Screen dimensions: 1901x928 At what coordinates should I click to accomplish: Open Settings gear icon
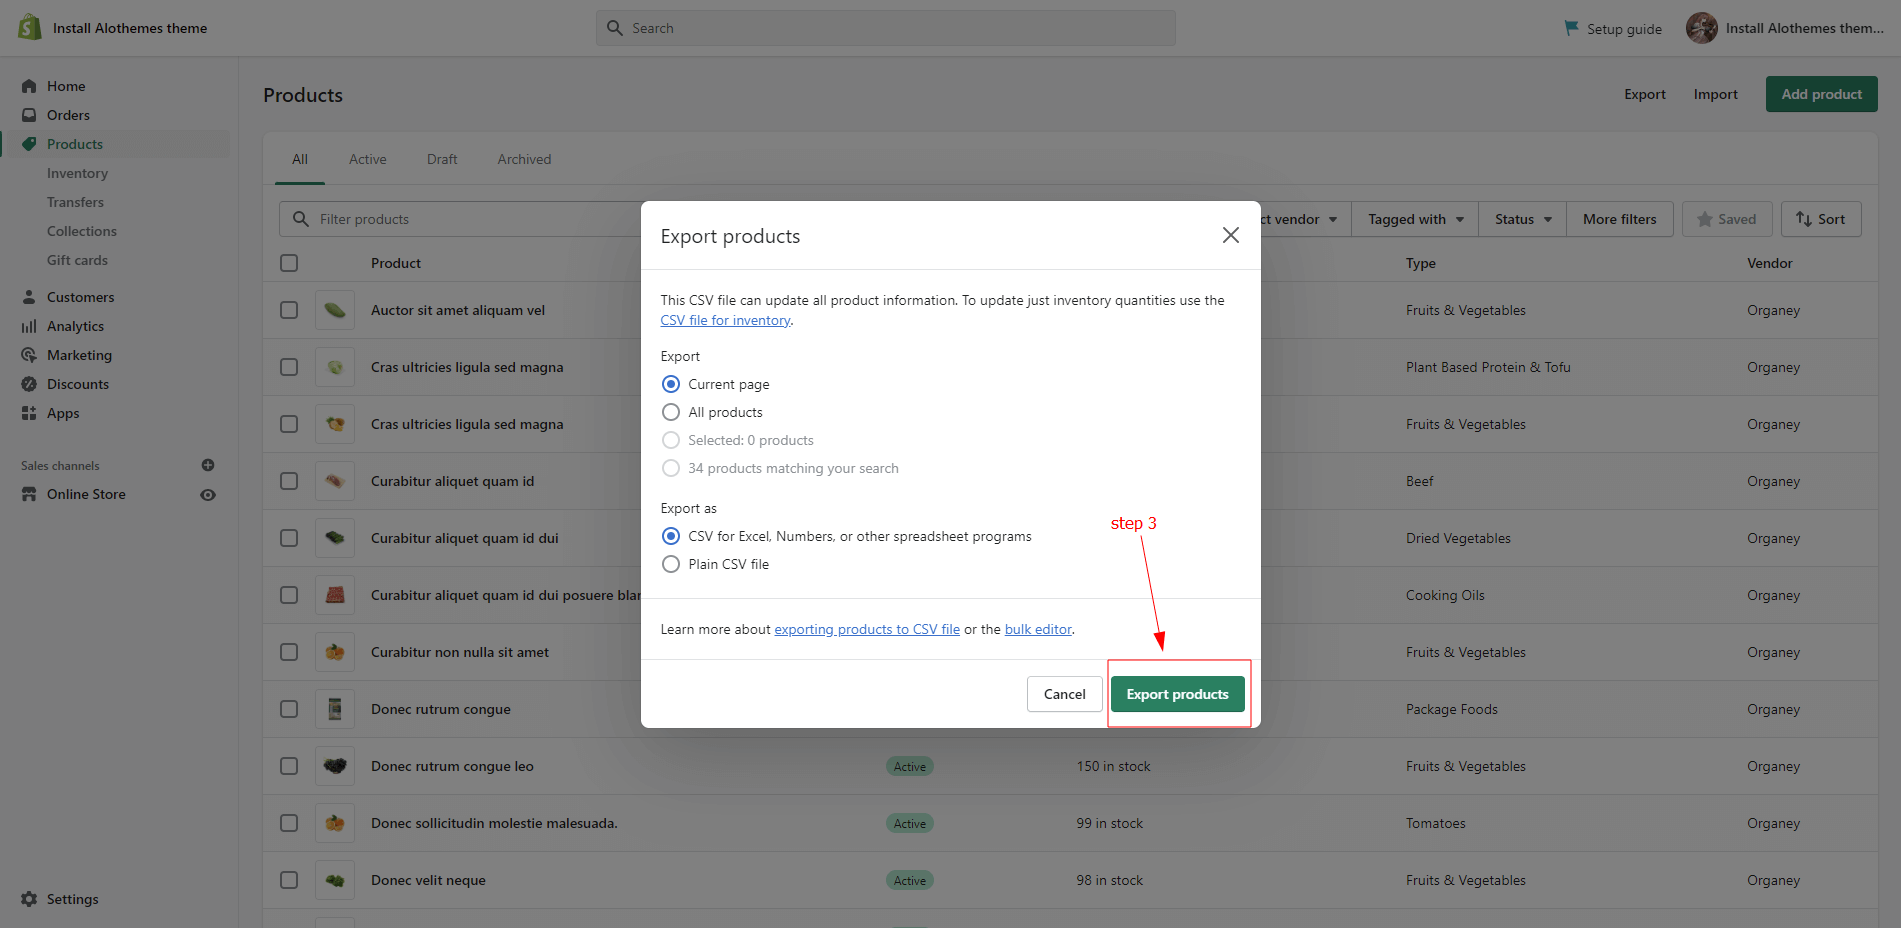pos(29,899)
